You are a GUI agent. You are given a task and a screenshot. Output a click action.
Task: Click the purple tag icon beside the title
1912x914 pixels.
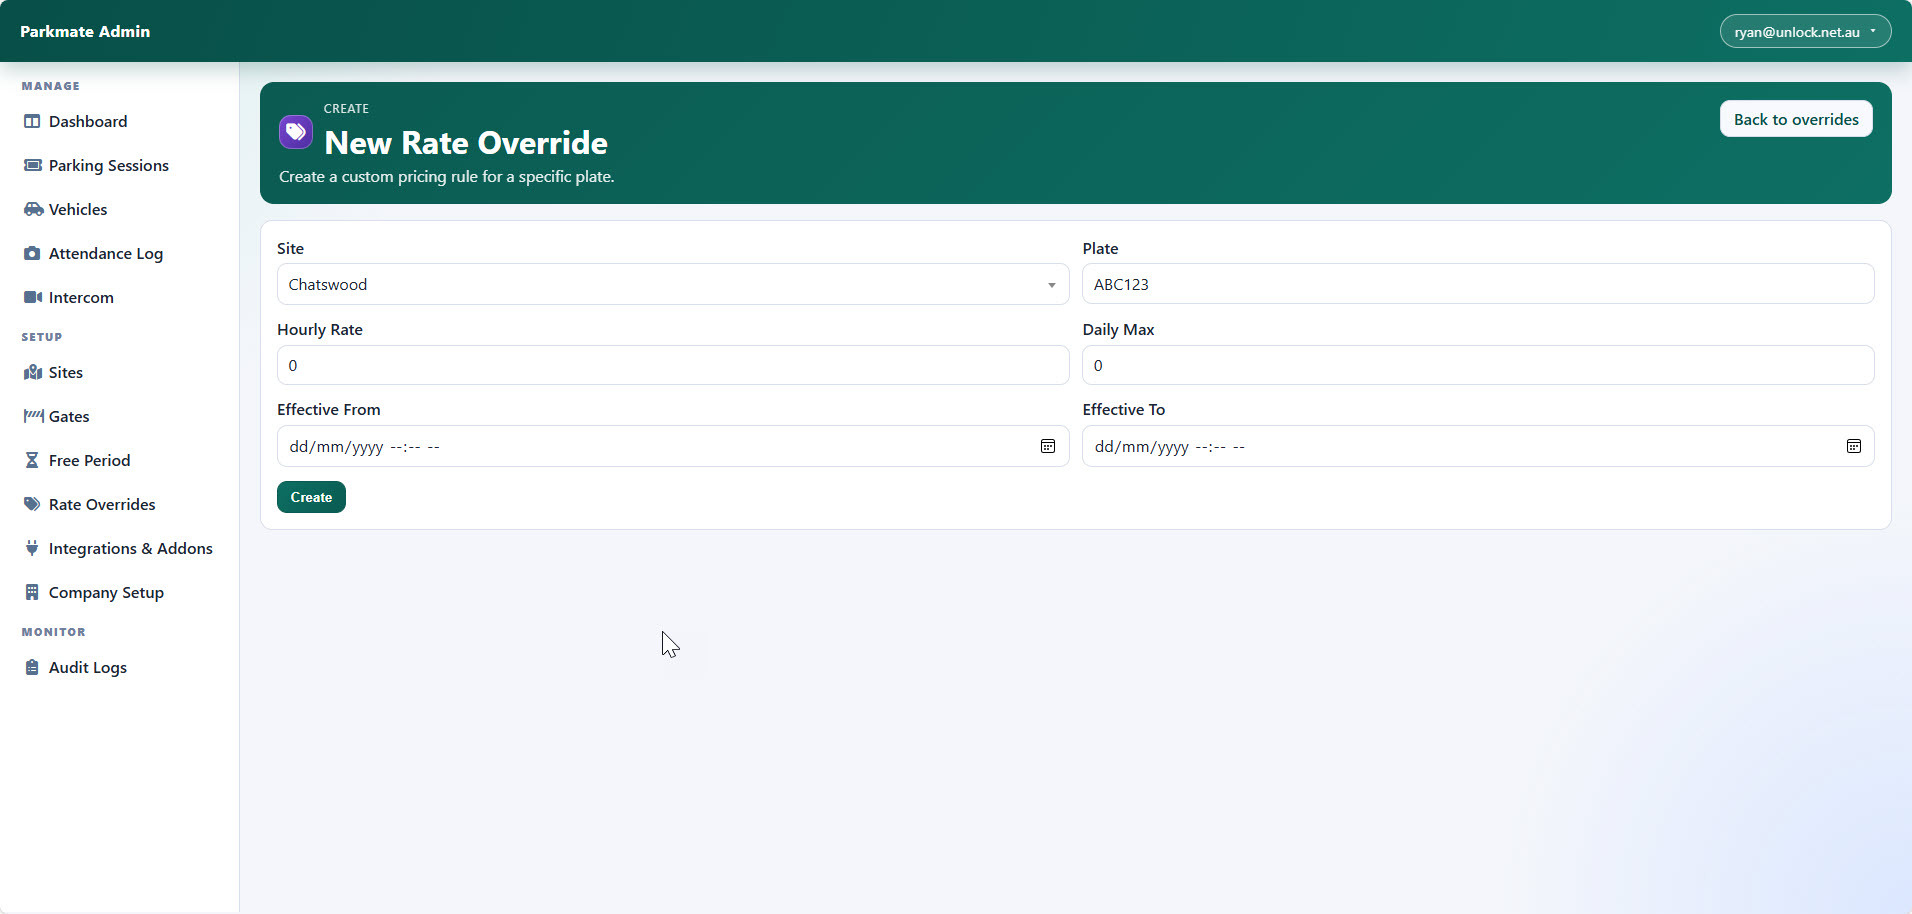[x=296, y=132]
